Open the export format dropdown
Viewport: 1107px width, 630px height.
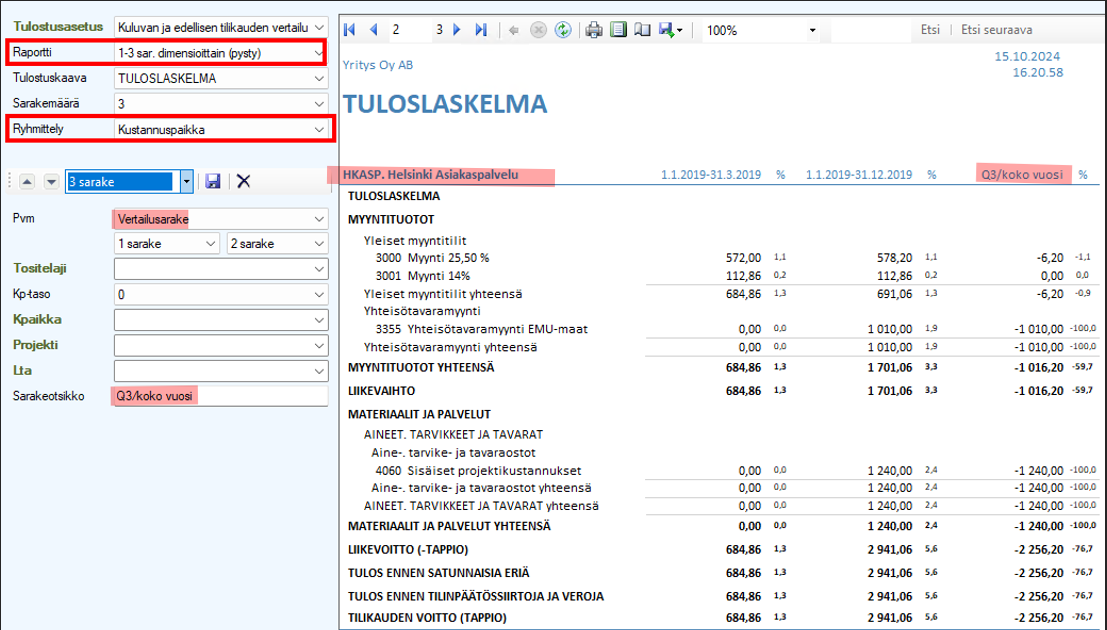tap(679, 31)
